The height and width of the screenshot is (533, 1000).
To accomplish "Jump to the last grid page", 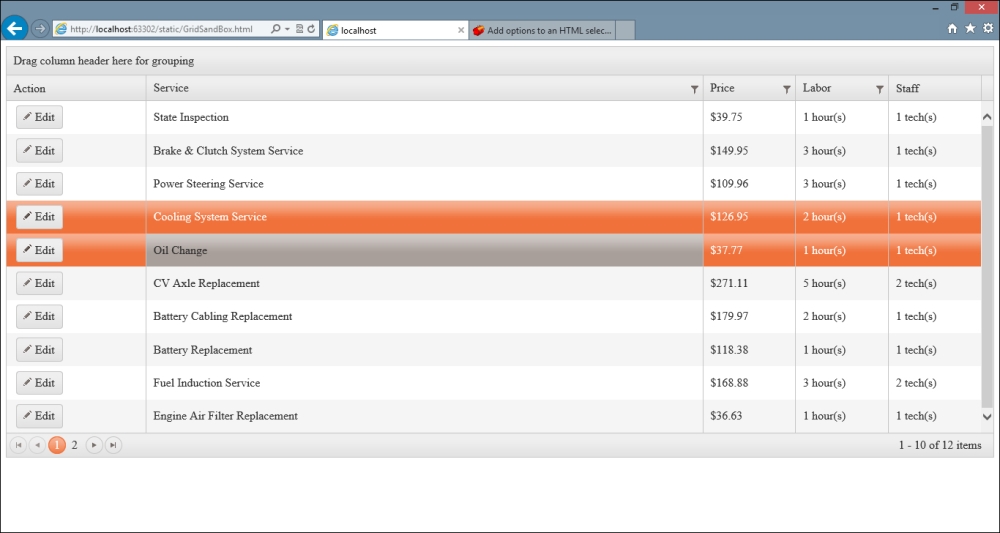I will coord(113,445).
